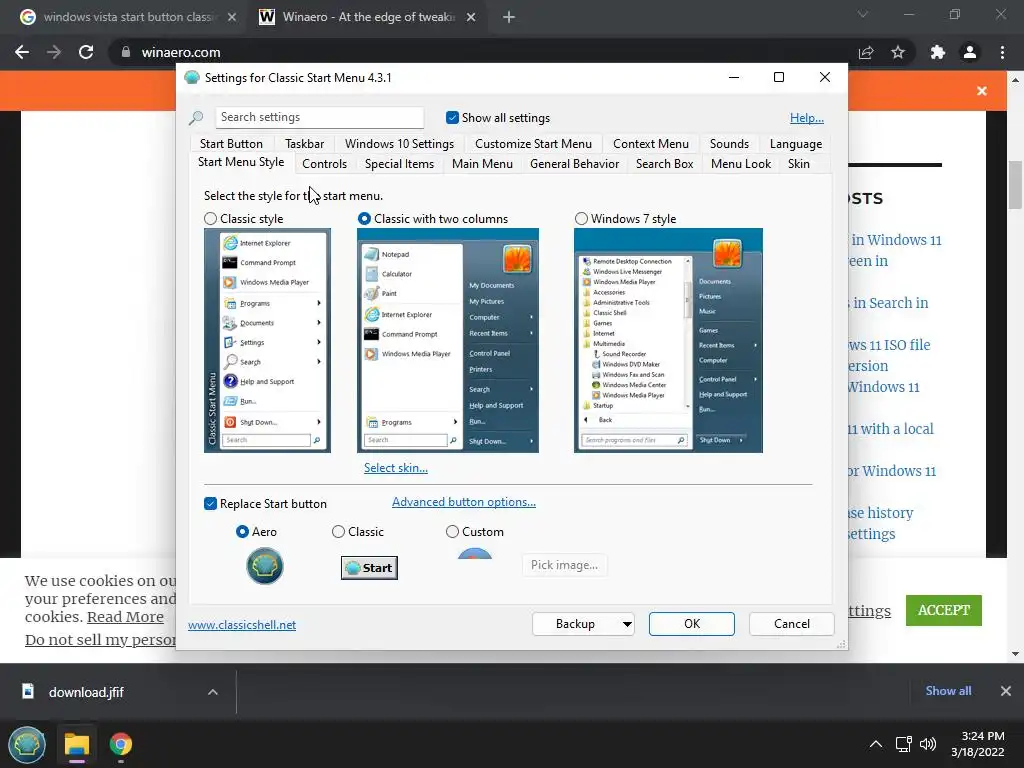Screen dimensions: 1024x768
Task: Open the Backup dropdown arrow
Action: (x=627, y=624)
